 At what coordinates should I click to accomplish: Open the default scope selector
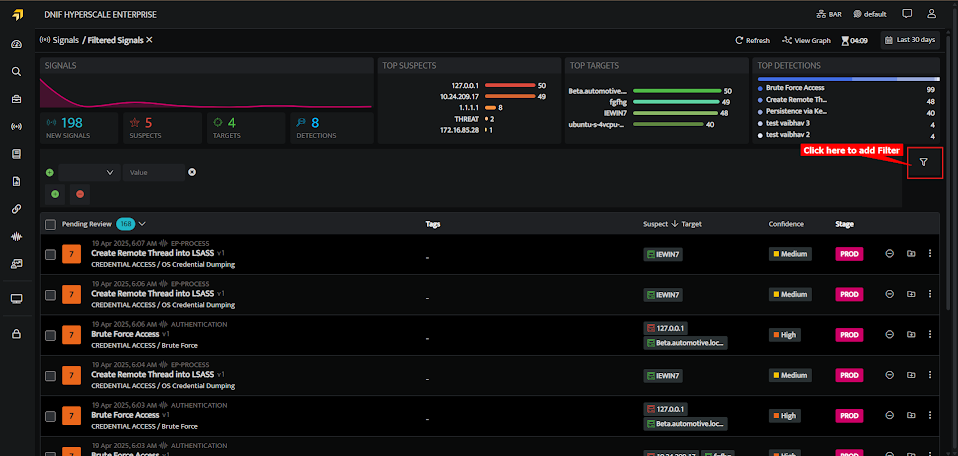click(870, 14)
